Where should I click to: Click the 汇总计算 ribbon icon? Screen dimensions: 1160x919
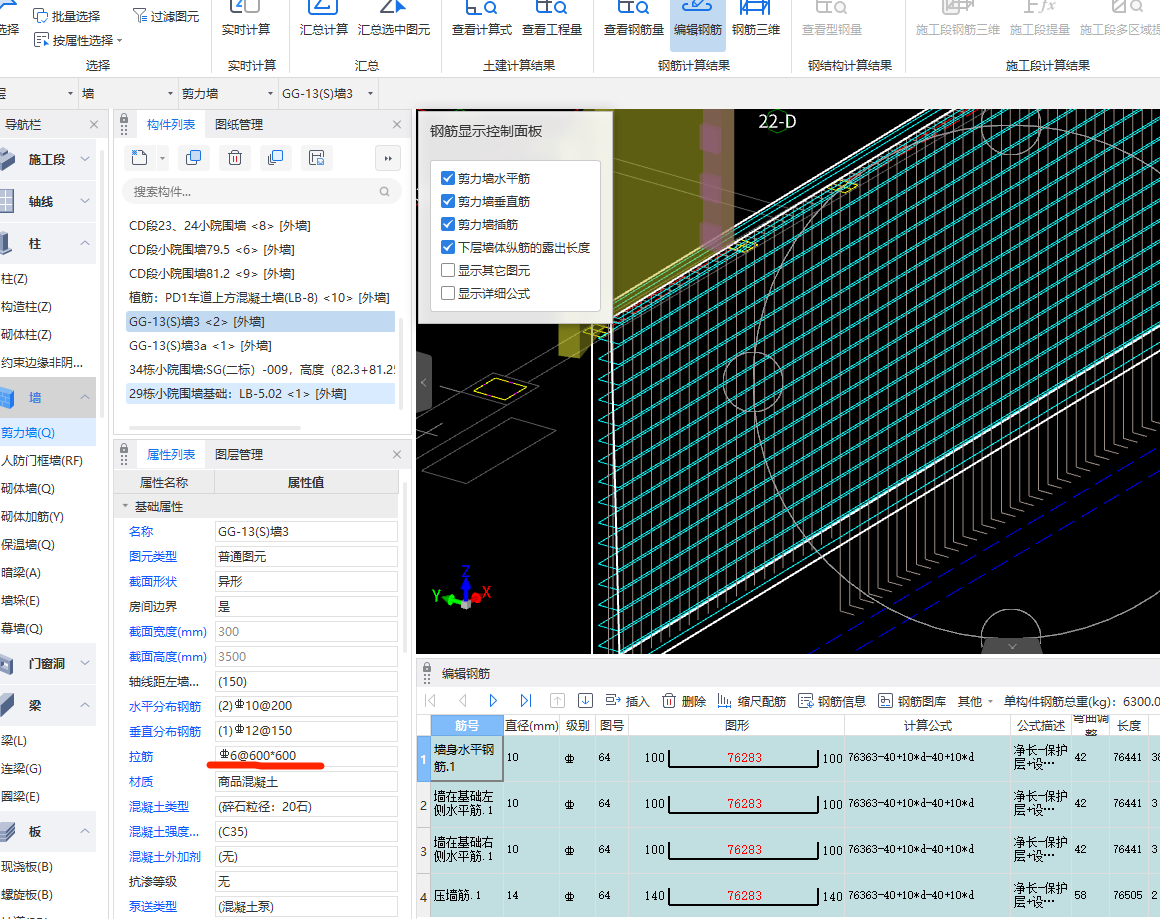pyautogui.click(x=323, y=18)
